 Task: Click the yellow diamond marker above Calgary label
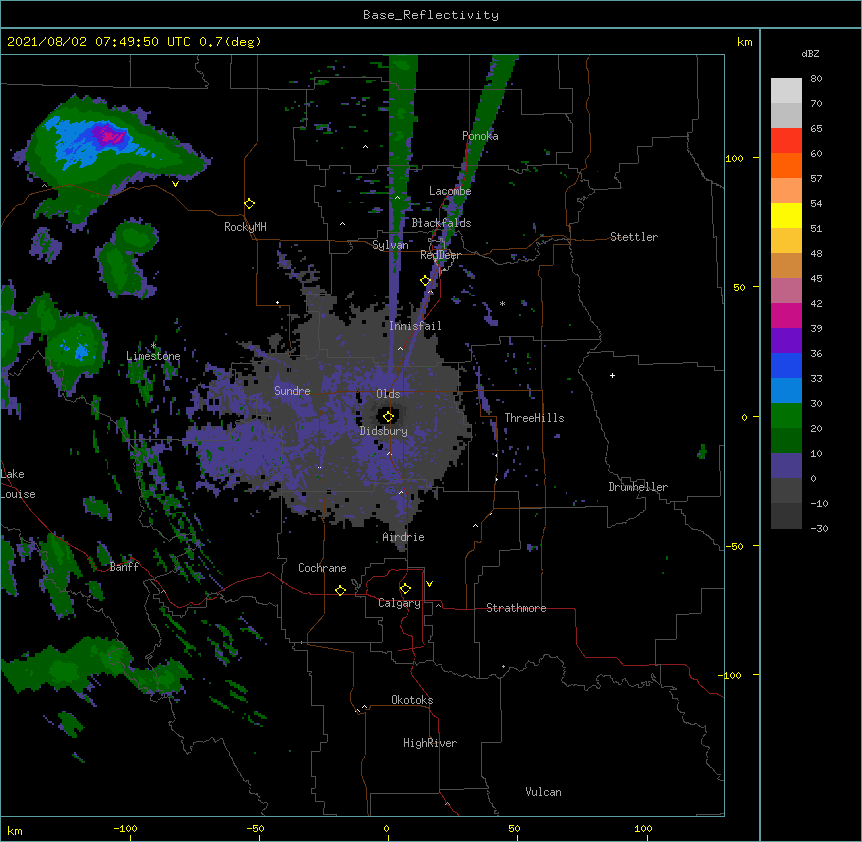coord(405,589)
